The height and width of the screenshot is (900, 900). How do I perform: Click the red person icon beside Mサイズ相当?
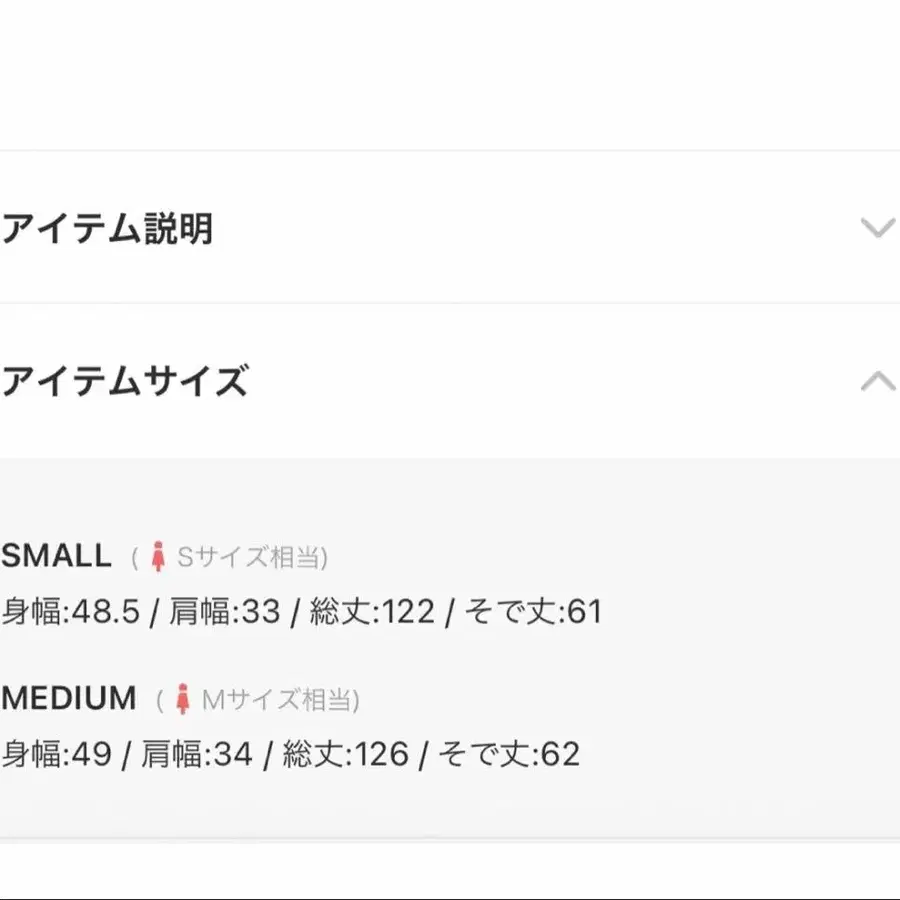pyautogui.click(x=182, y=700)
